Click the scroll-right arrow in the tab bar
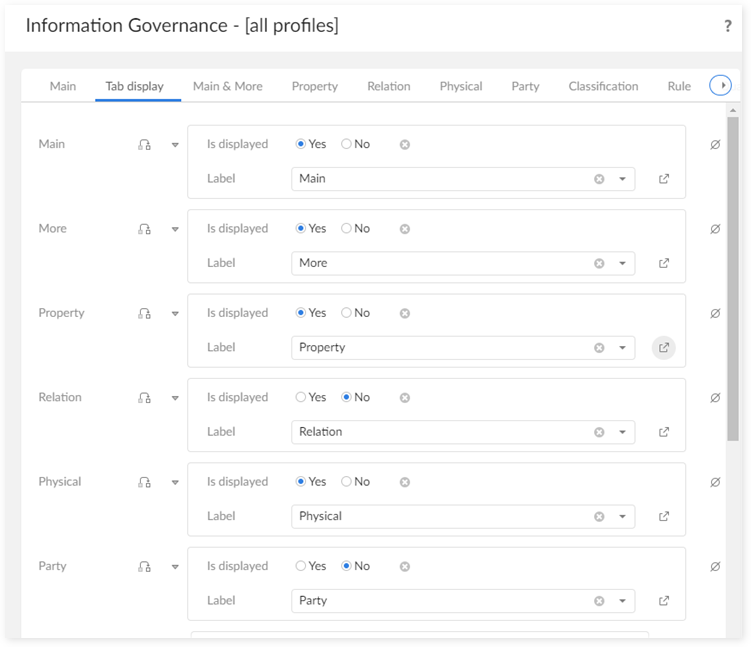The width and height of the screenshot is (751, 647). pyautogui.click(x=720, y=86)
